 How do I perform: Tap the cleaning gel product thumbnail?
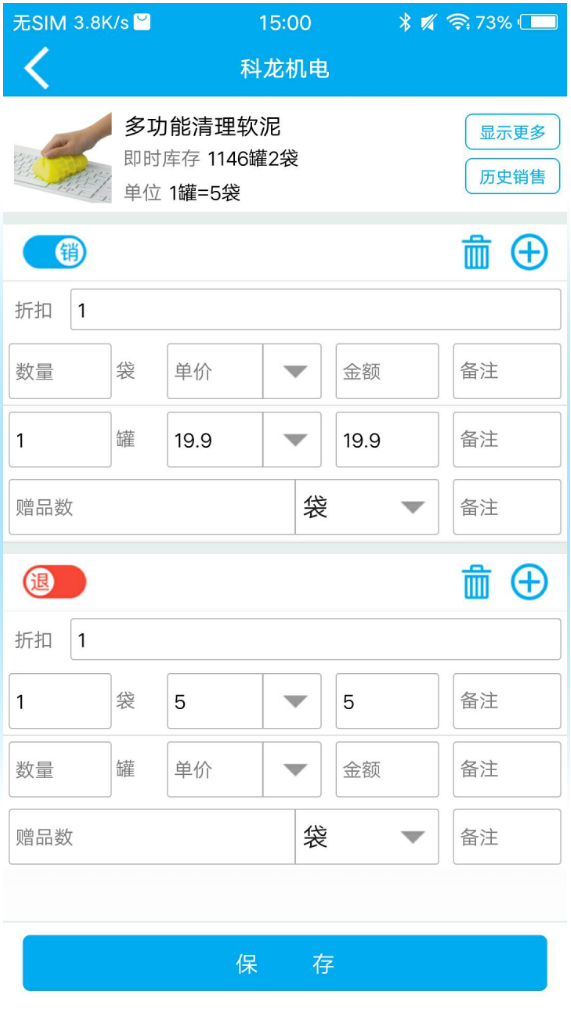point(63,158)
